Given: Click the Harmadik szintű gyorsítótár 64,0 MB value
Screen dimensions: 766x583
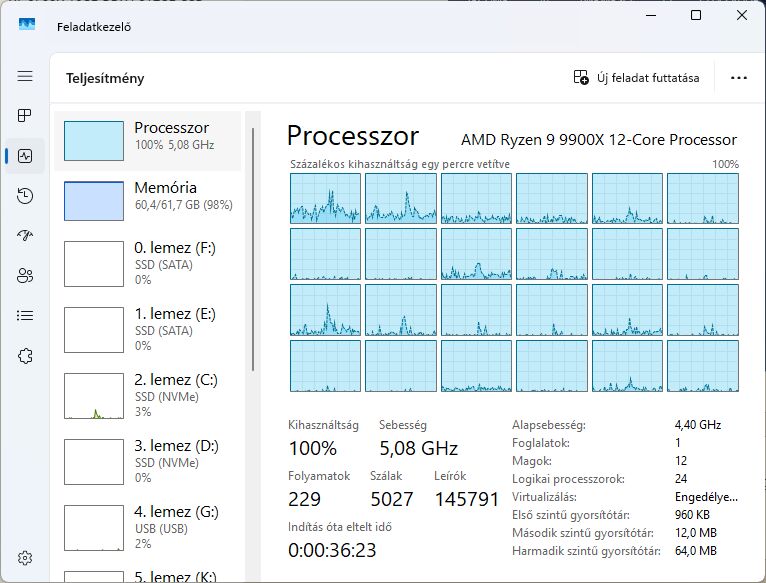Looking at the screenshot, I should click(x=696, y=551).
